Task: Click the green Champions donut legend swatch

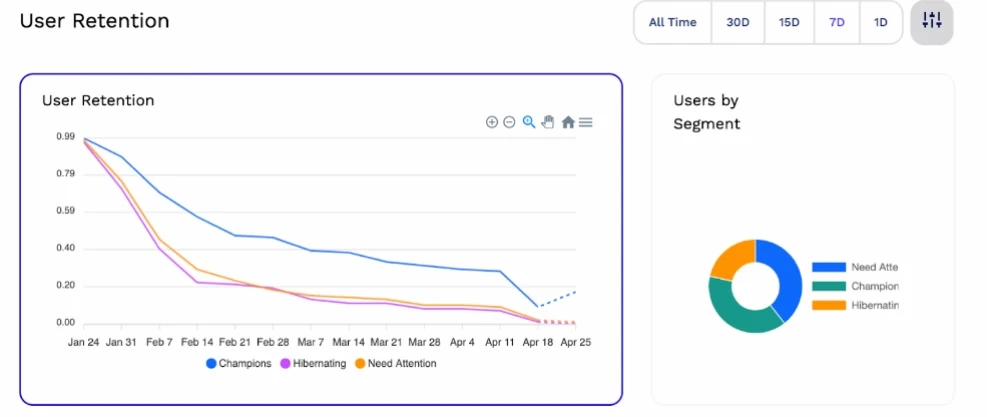Action: (x=828, y=286)
